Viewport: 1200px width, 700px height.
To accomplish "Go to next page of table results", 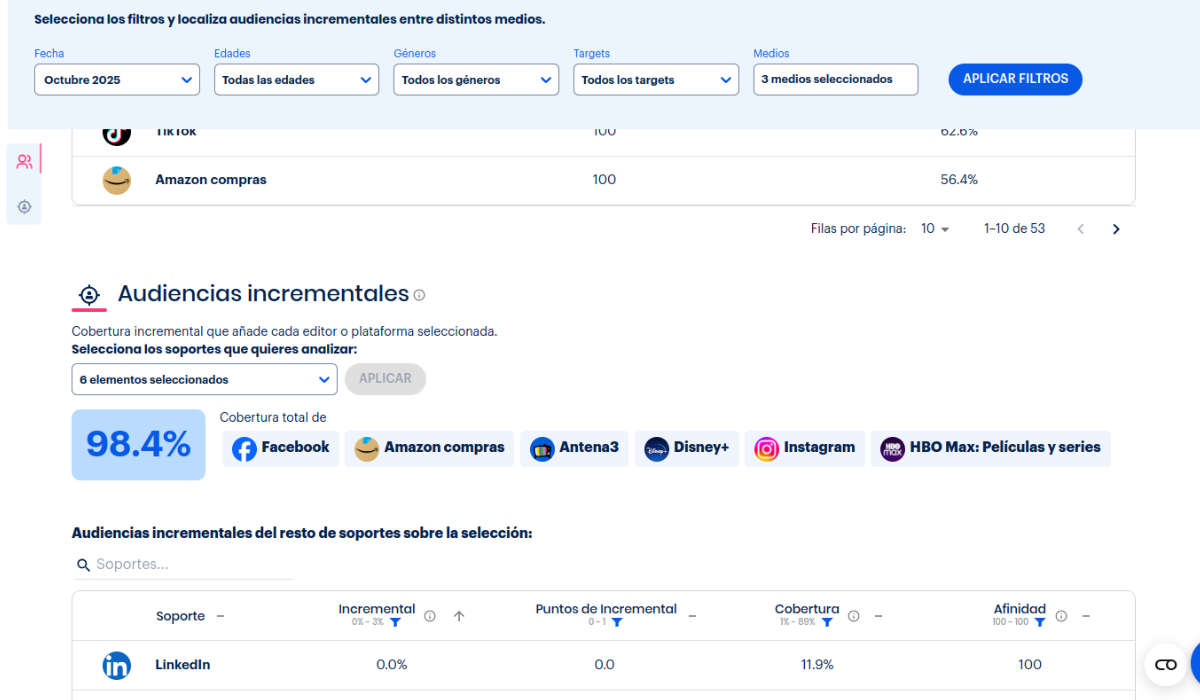I will 1116,229.
